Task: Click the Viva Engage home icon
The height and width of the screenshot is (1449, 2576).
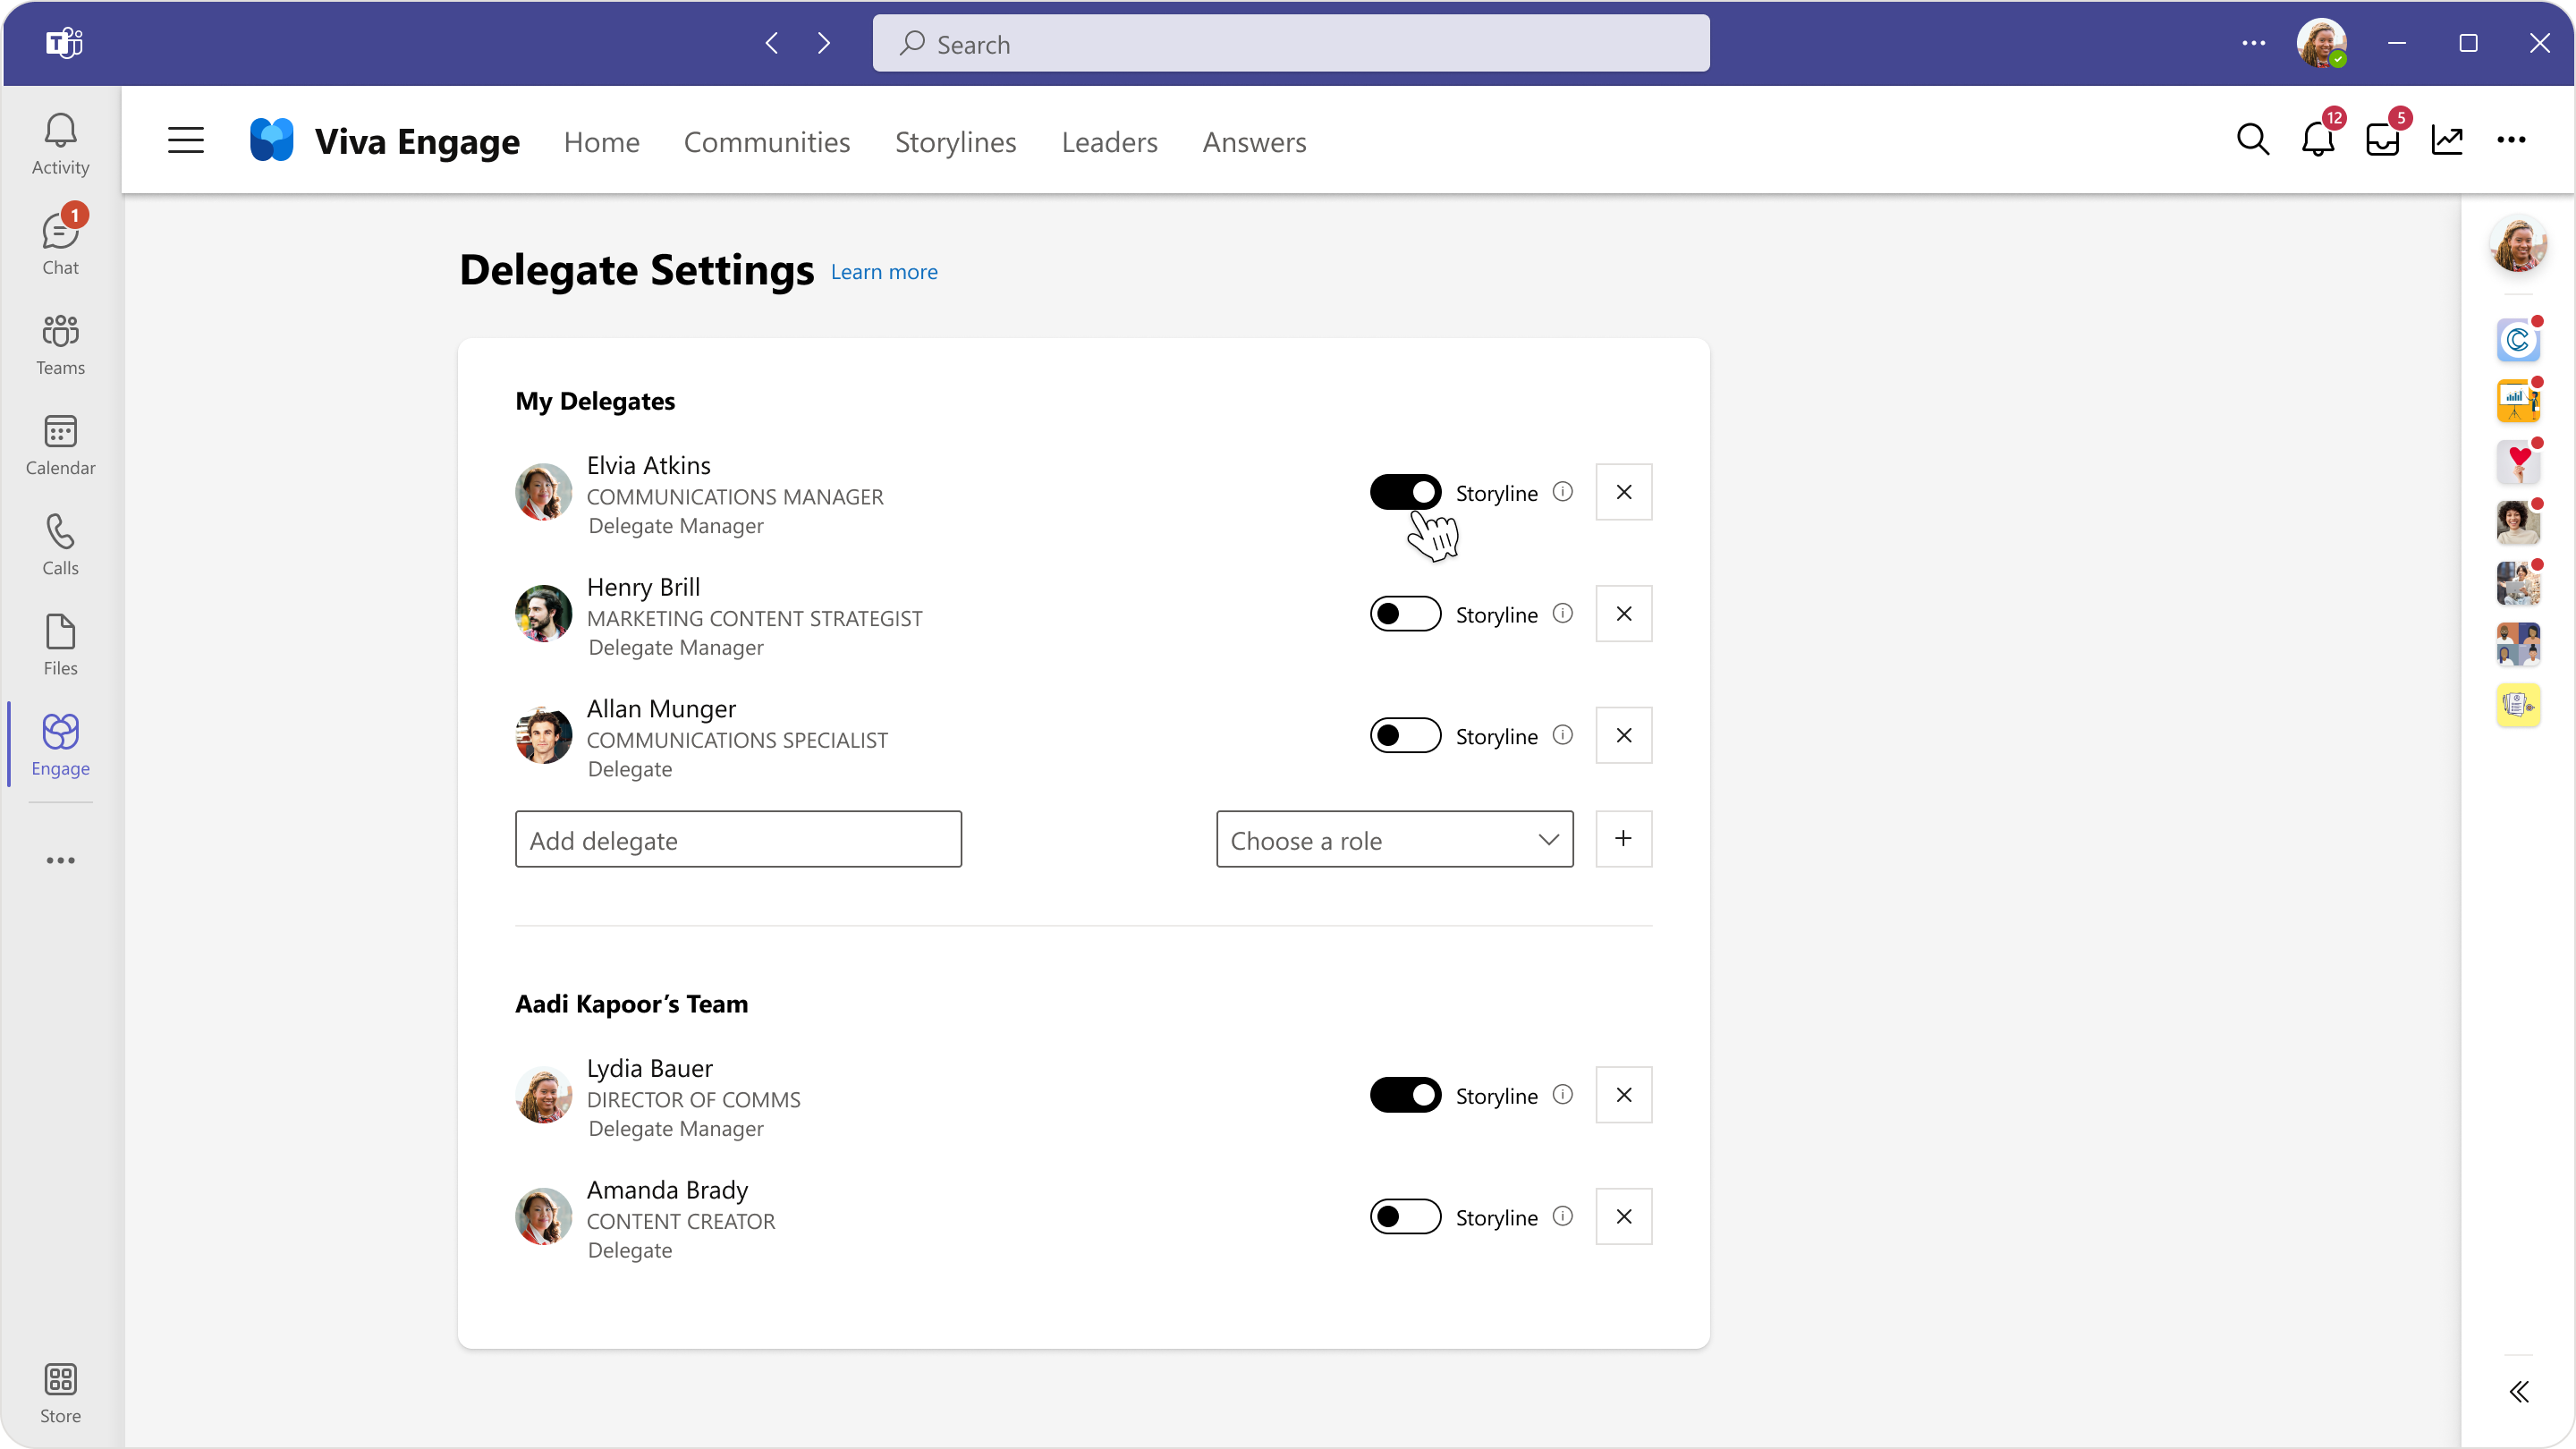Action: click(273, 140)
